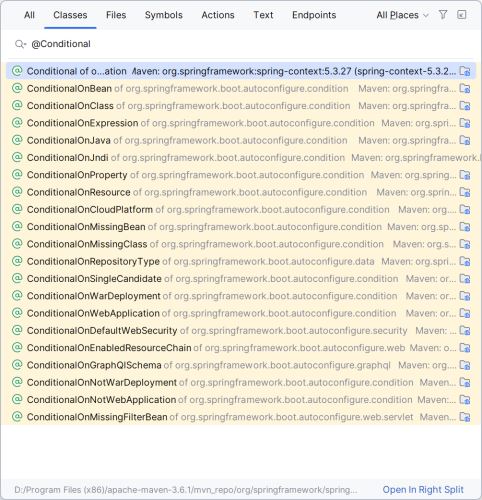Select ConditionalOnBean result

click(241, 88)
